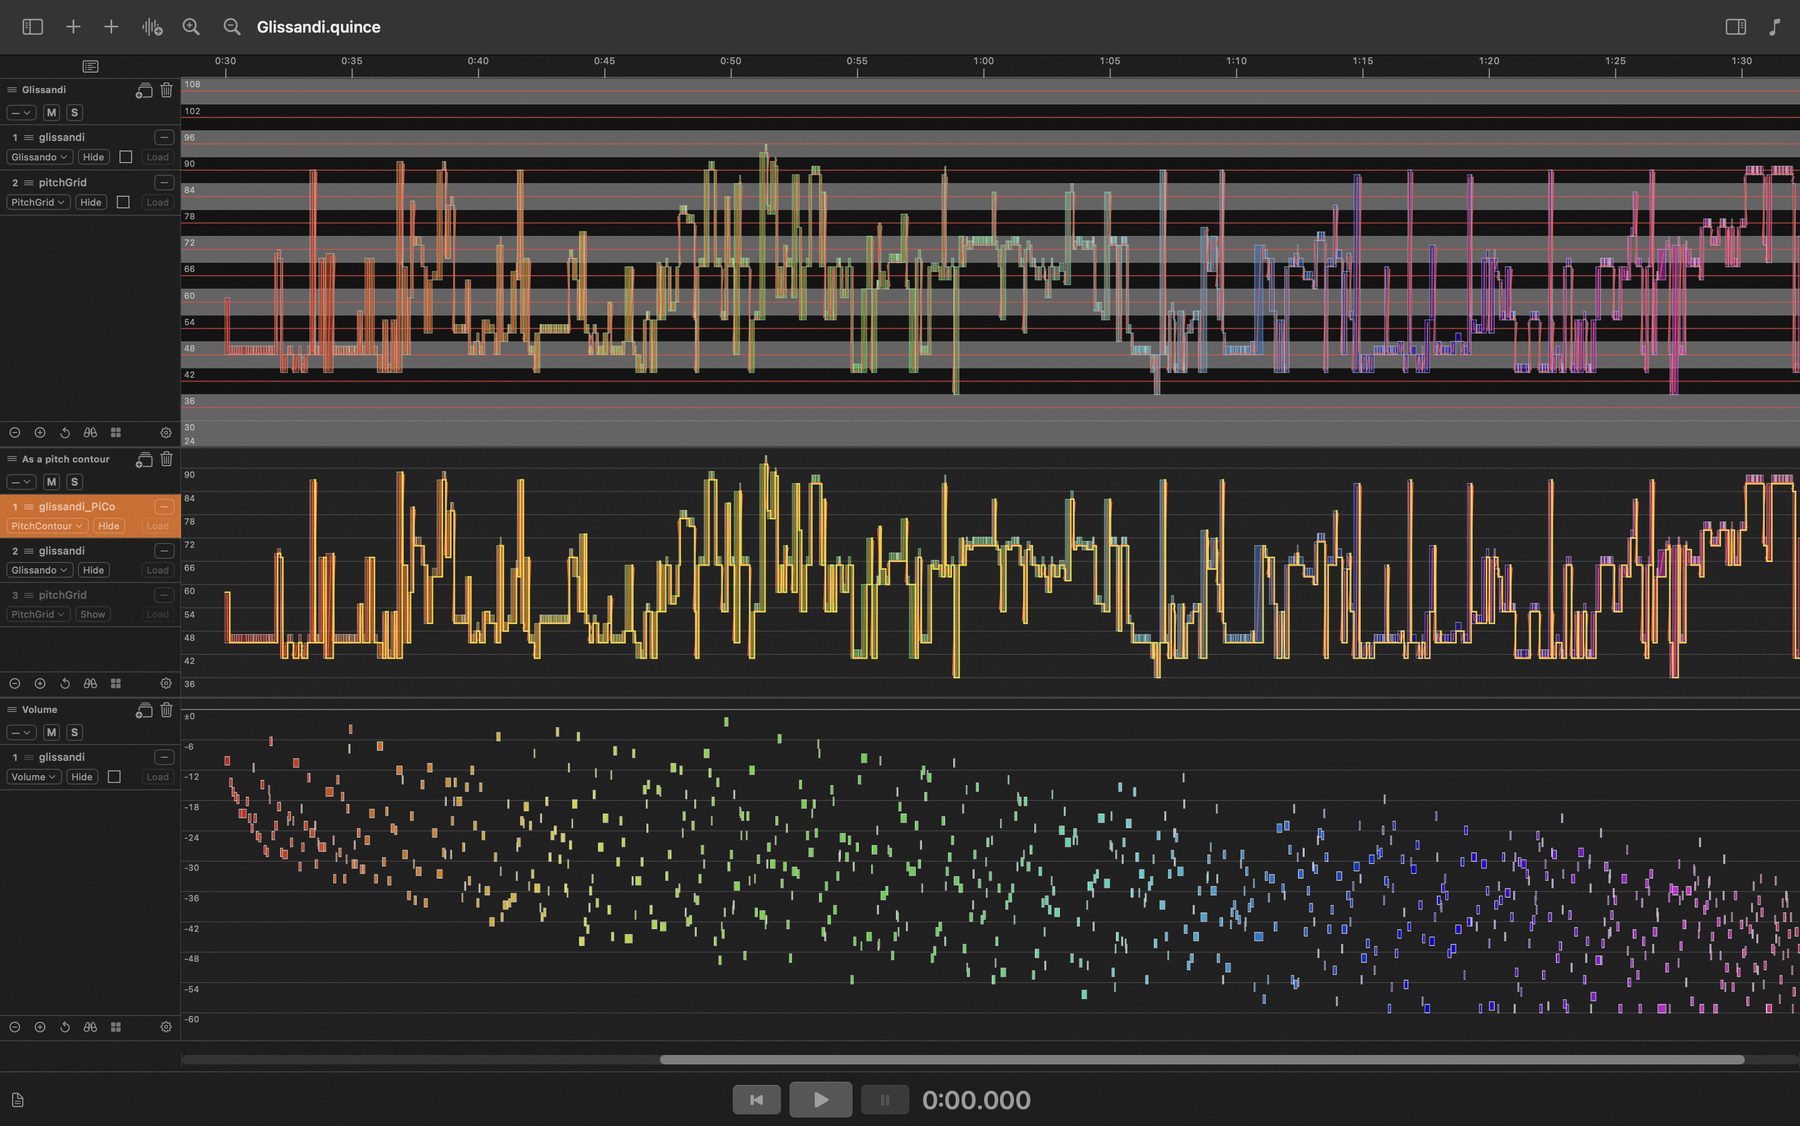Screen dimensions: 1800x1126
Task: Open the PitchContour type dropdown
Action: click(47, 526)
